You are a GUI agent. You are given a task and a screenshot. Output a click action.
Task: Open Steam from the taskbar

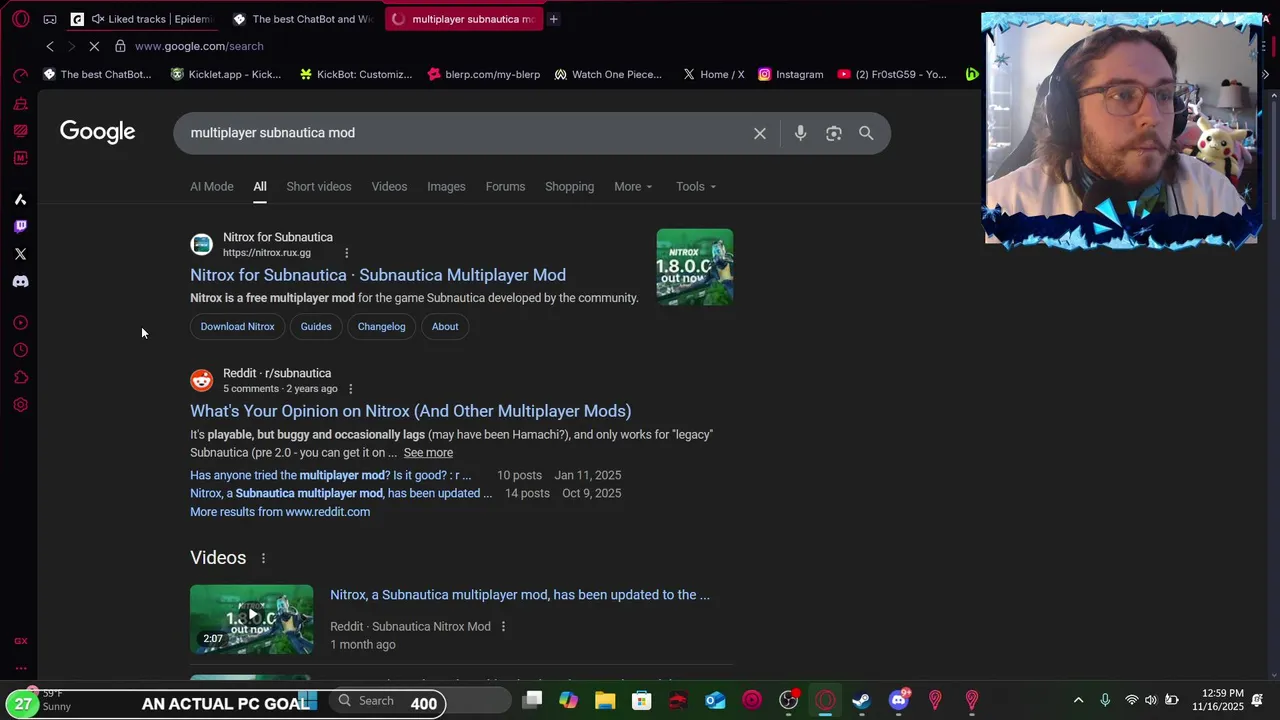861,701
